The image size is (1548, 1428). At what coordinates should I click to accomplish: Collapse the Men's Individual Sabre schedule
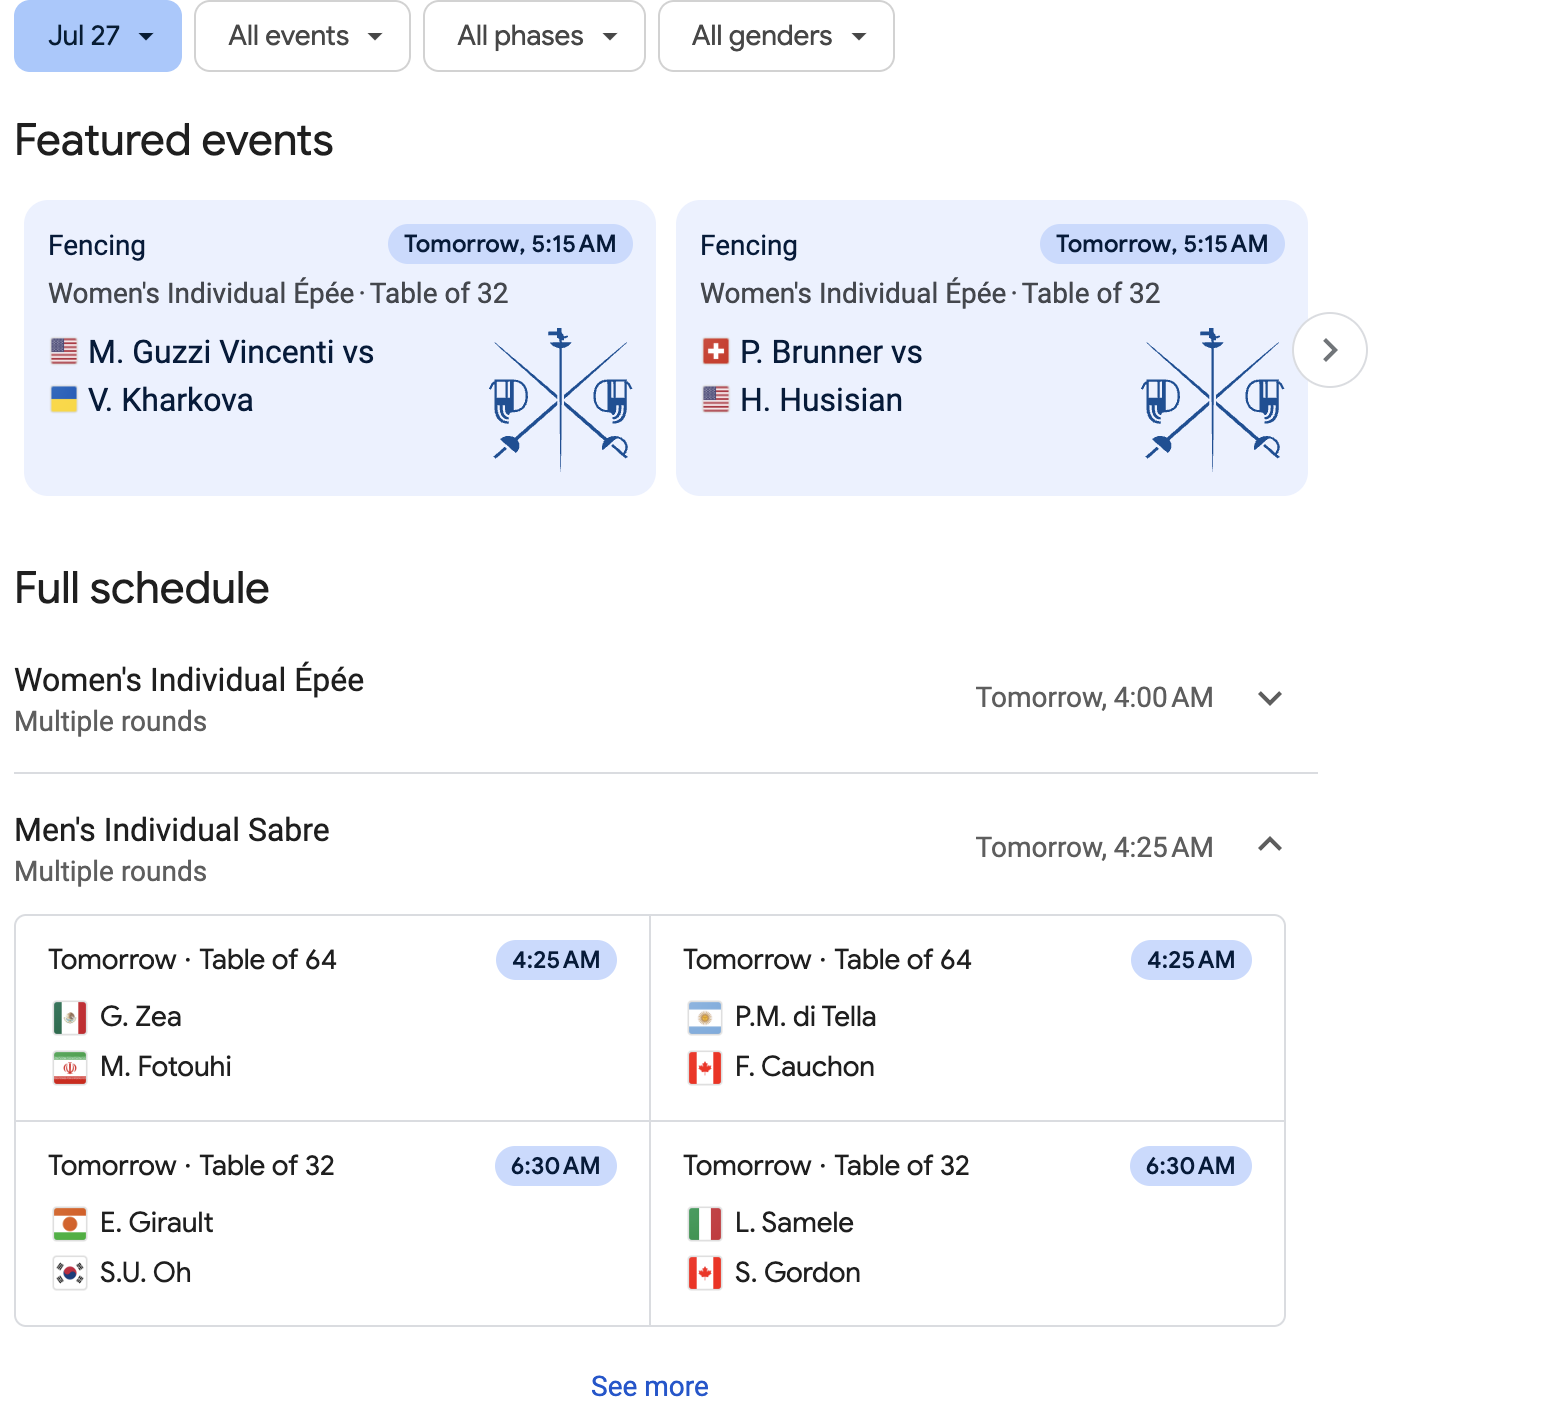[1269, 846]
